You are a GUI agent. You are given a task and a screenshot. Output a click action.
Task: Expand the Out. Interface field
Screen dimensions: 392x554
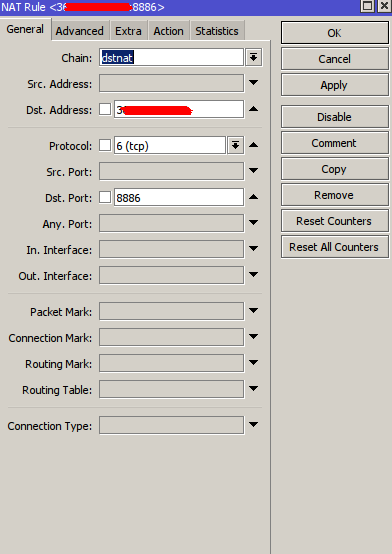coord(253,275)
